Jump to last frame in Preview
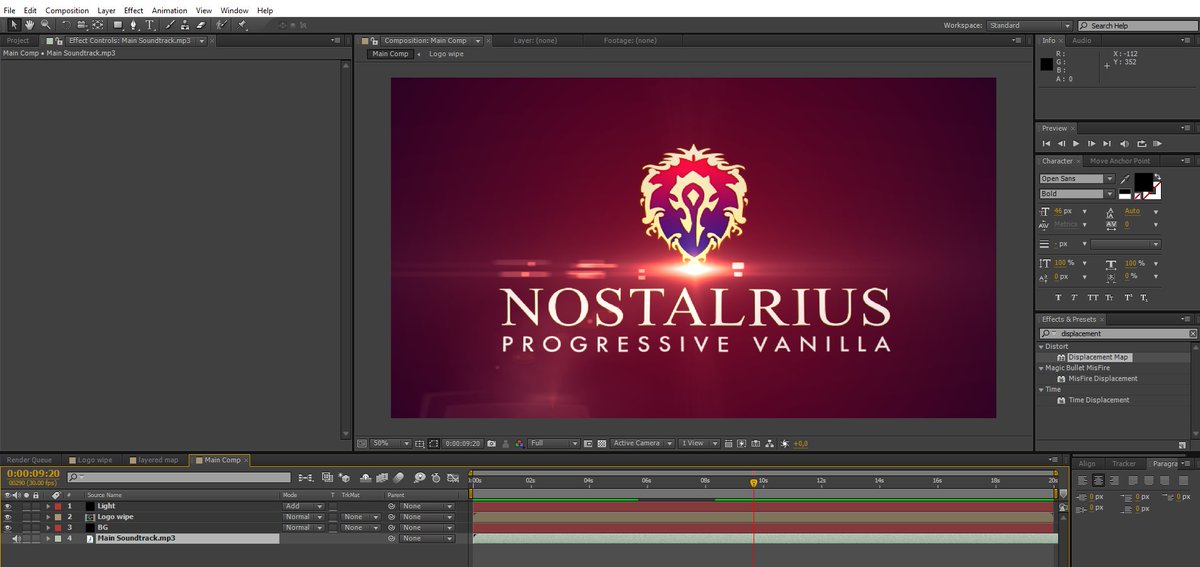The height and width of the screenshot is (567, 1200). pos(1107,144)
